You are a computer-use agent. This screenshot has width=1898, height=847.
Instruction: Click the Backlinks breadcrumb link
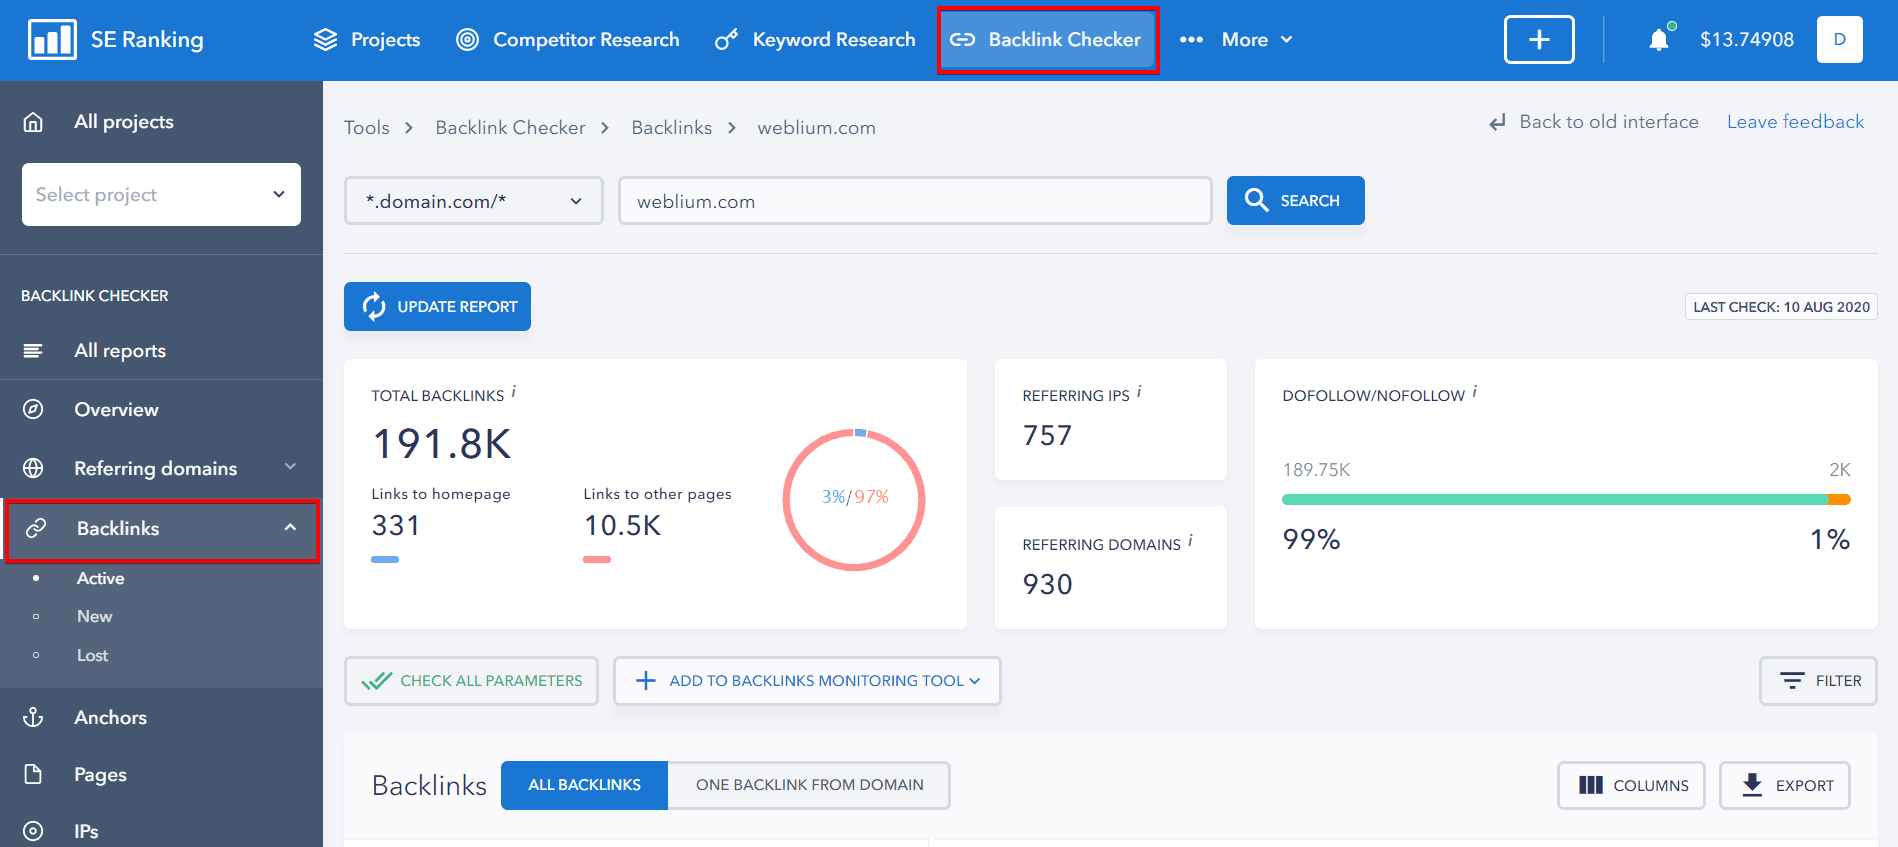[x=672, y=128]
